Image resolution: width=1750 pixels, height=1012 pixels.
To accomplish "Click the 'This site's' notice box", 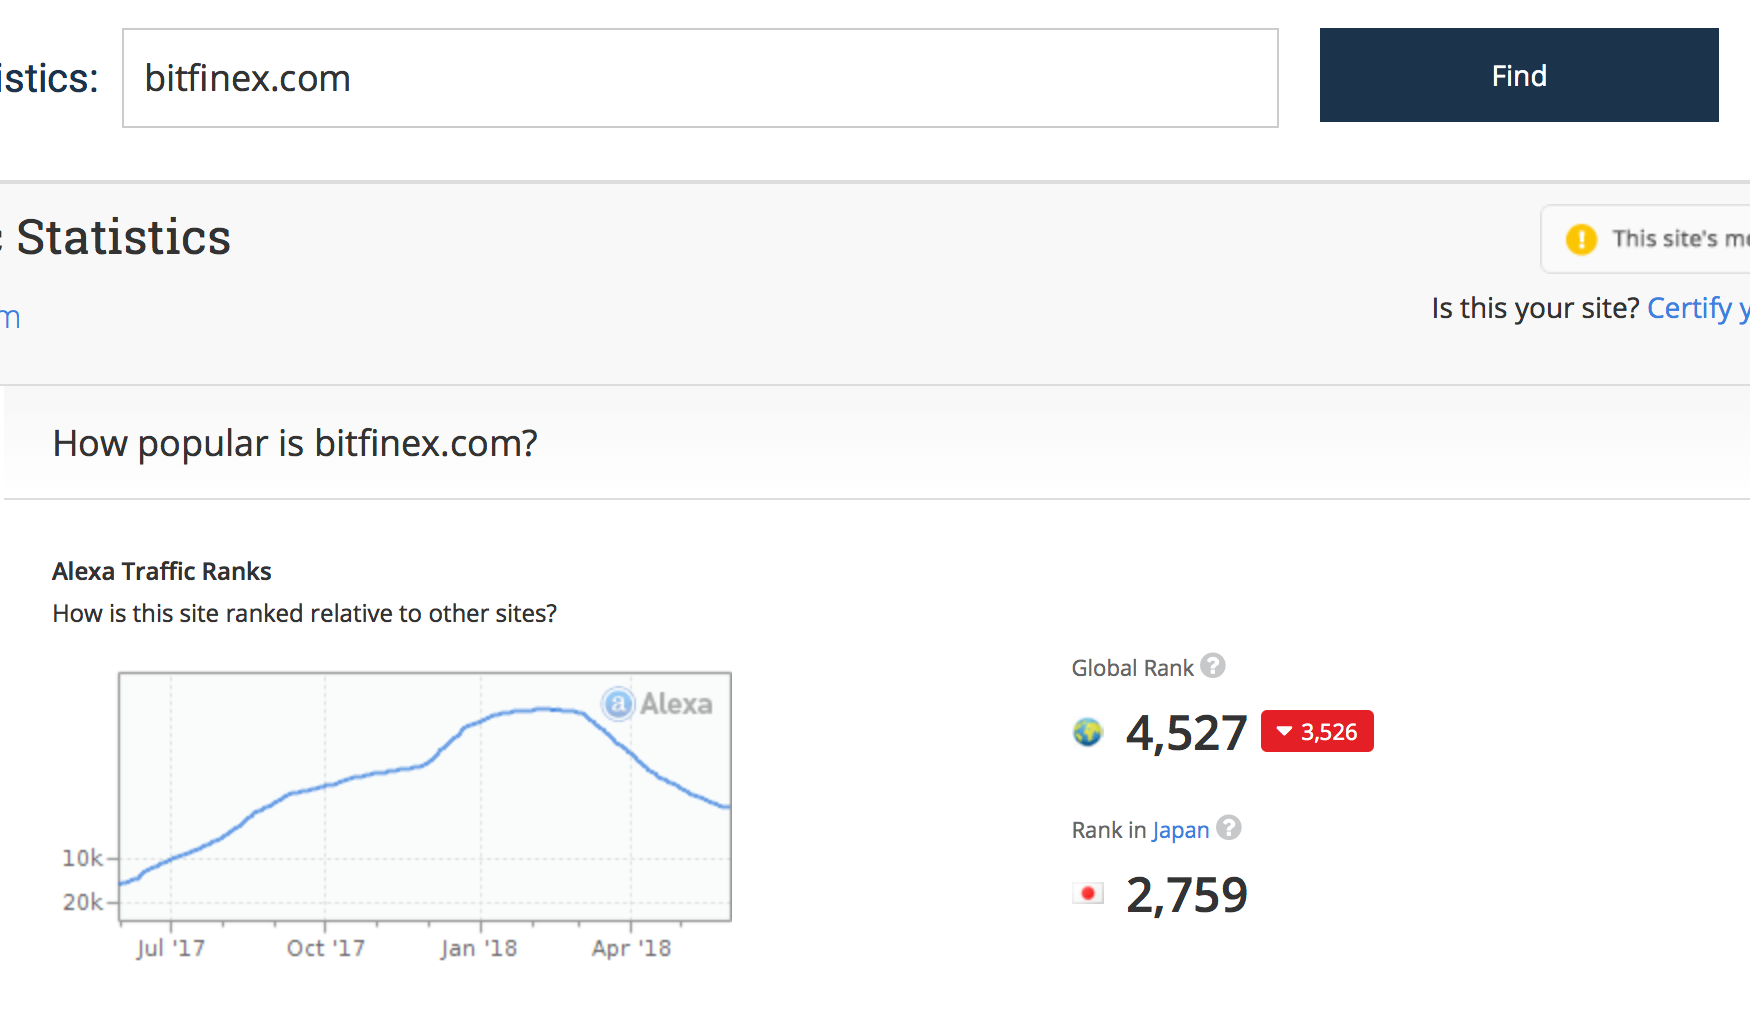I will (x=1646, y=239).
